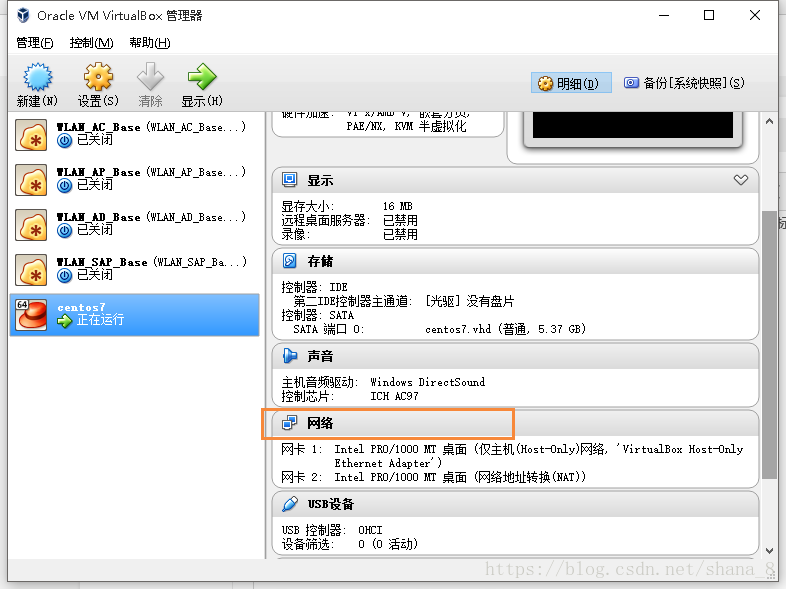Click power-off status icon of WLAN_AP_Base
The width and height of the screenshot is (786, 589).
click(x=64, y=186)
